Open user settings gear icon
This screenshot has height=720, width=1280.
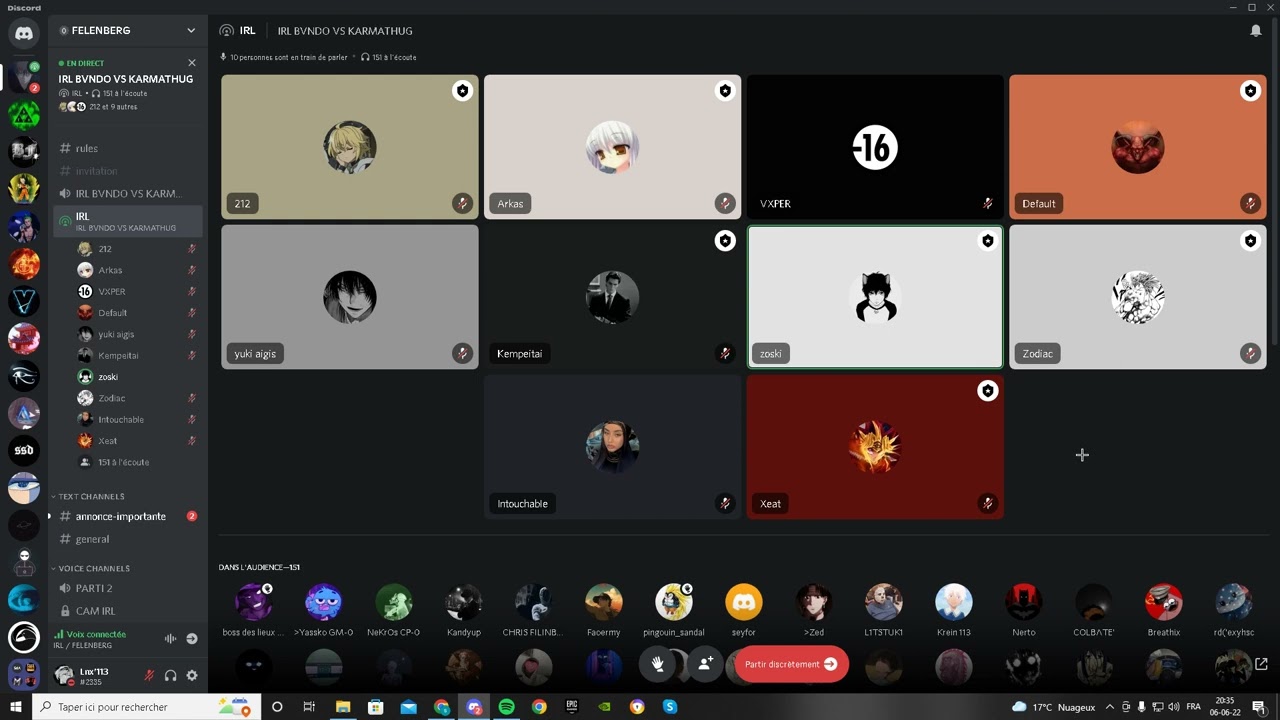(192, 676)
